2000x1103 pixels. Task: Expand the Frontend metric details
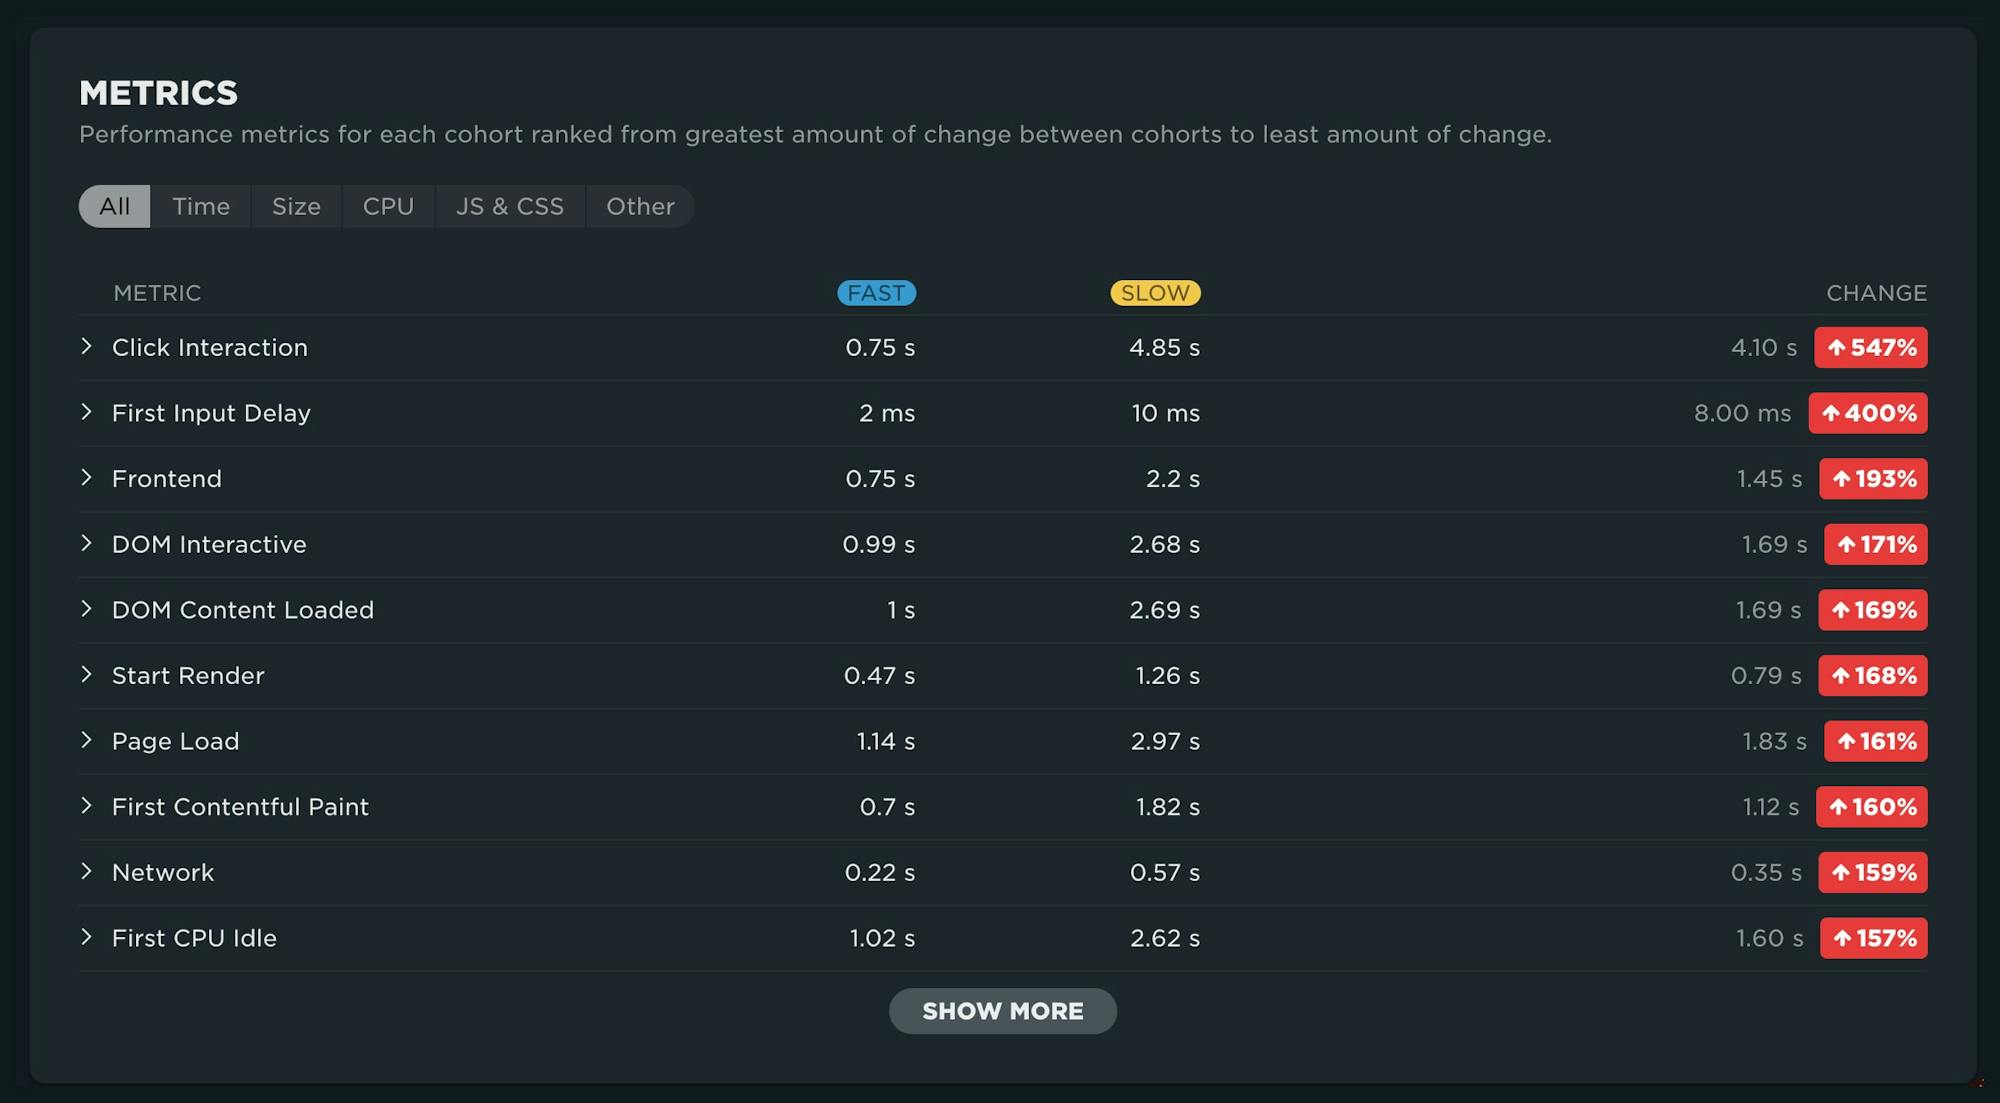click(86, 478)
